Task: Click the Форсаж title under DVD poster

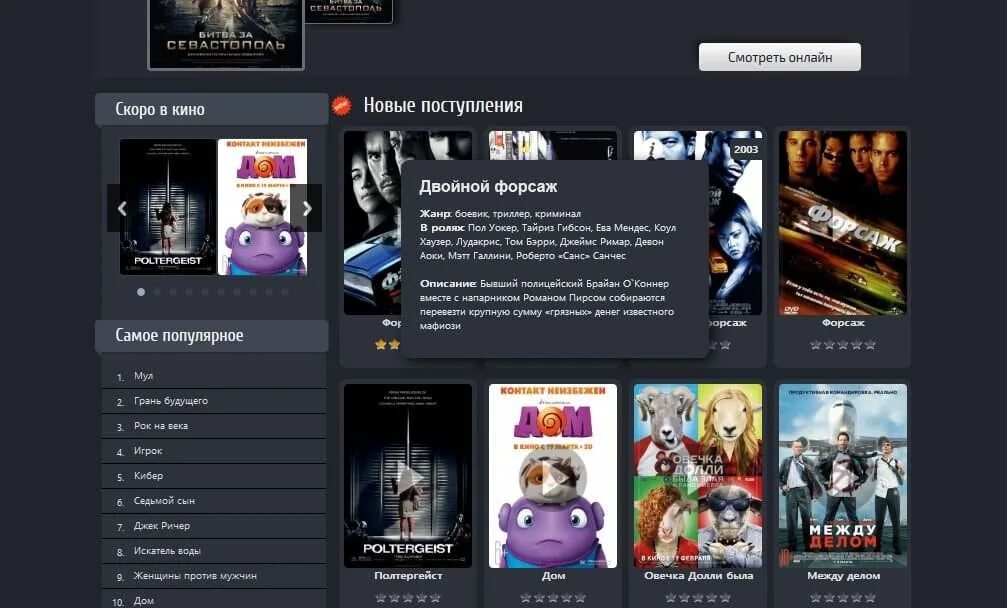Action: pos(843,323)
